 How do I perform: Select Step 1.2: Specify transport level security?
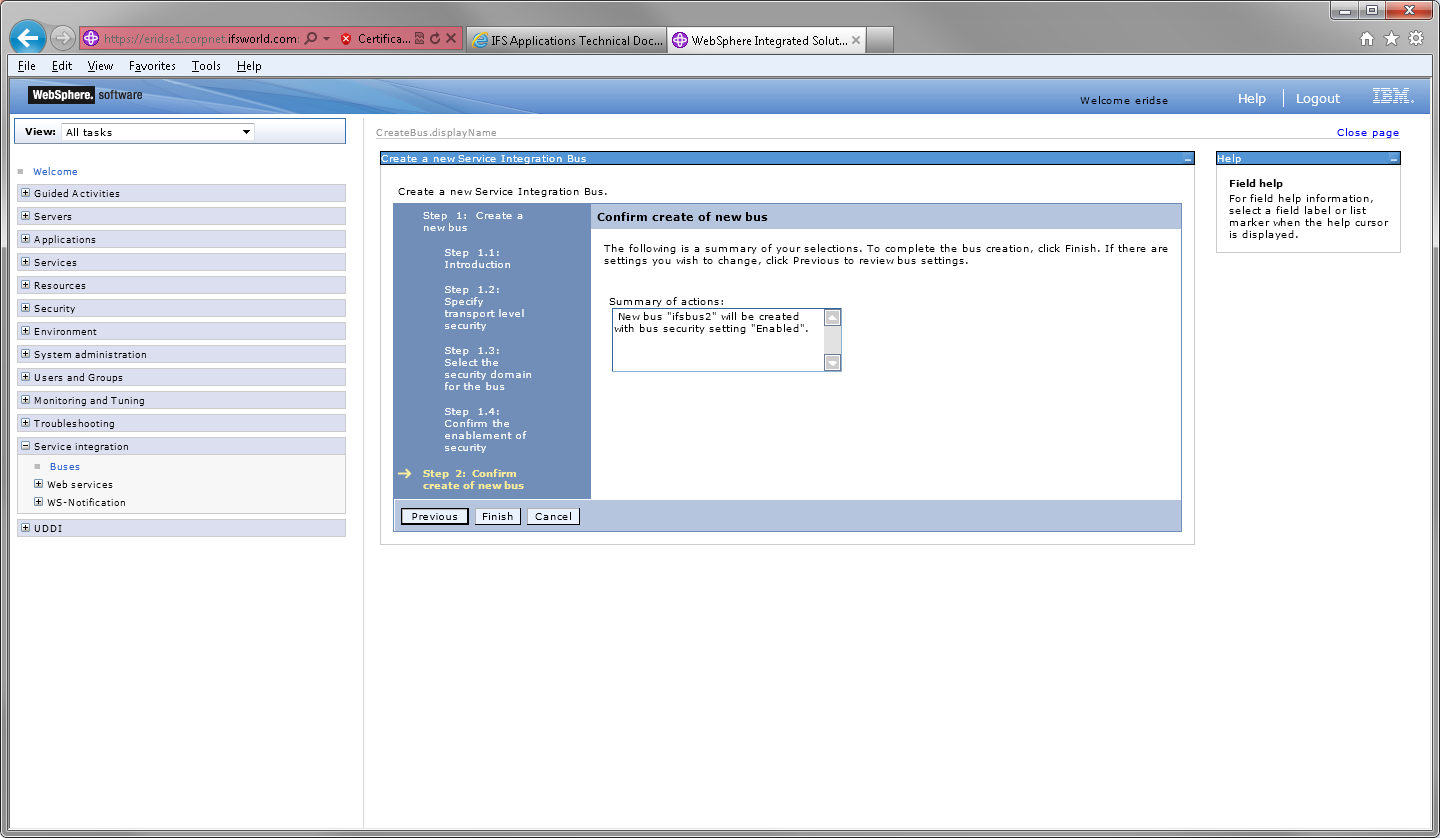pyautogui.click(x=484, y=308)
